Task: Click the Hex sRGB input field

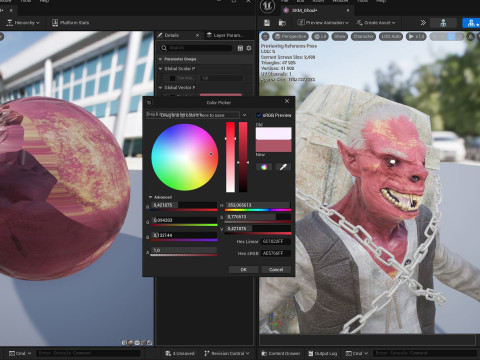Action: click(x=276, y=253)
